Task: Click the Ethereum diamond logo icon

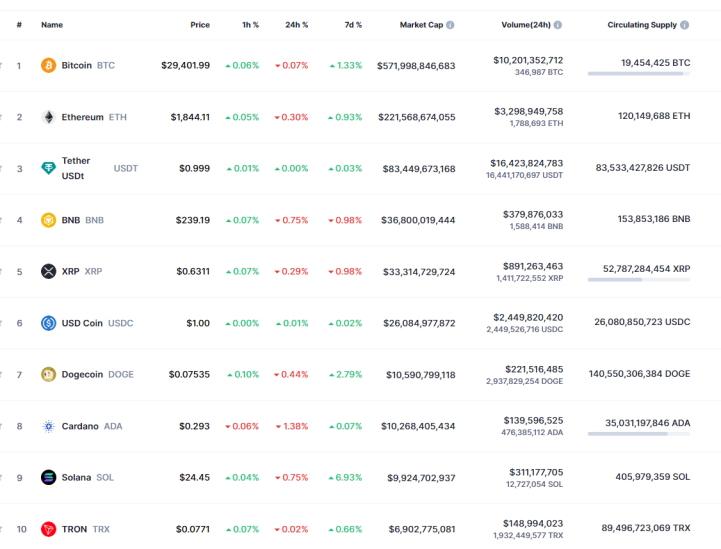Action: coord(48,117)
